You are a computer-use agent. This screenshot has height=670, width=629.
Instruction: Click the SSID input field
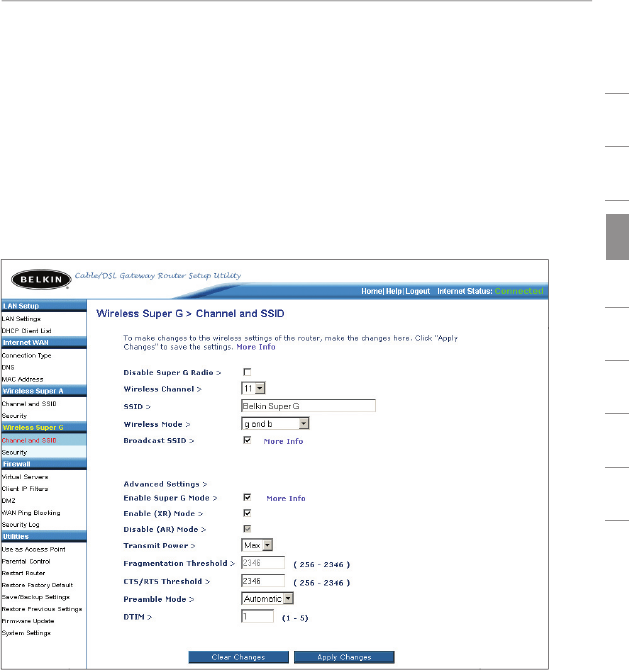(309, 406)
